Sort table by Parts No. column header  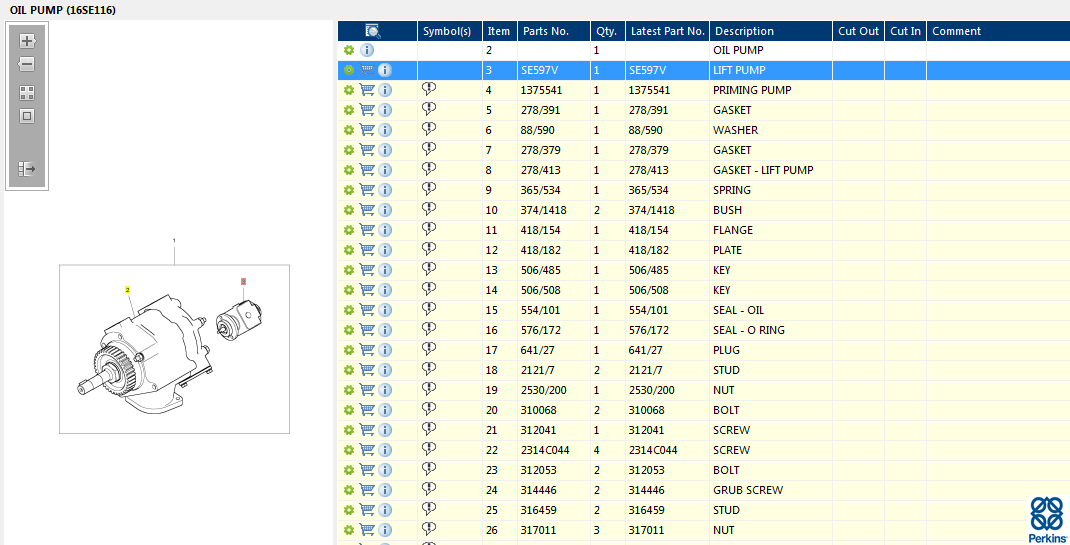pos(545,31)
